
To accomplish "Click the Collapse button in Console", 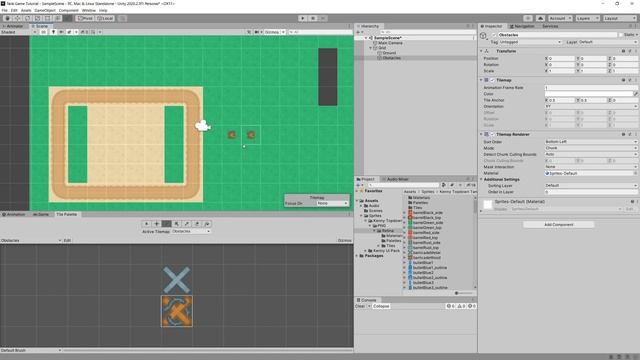I will pyautogui.click(x=381, y=306).
